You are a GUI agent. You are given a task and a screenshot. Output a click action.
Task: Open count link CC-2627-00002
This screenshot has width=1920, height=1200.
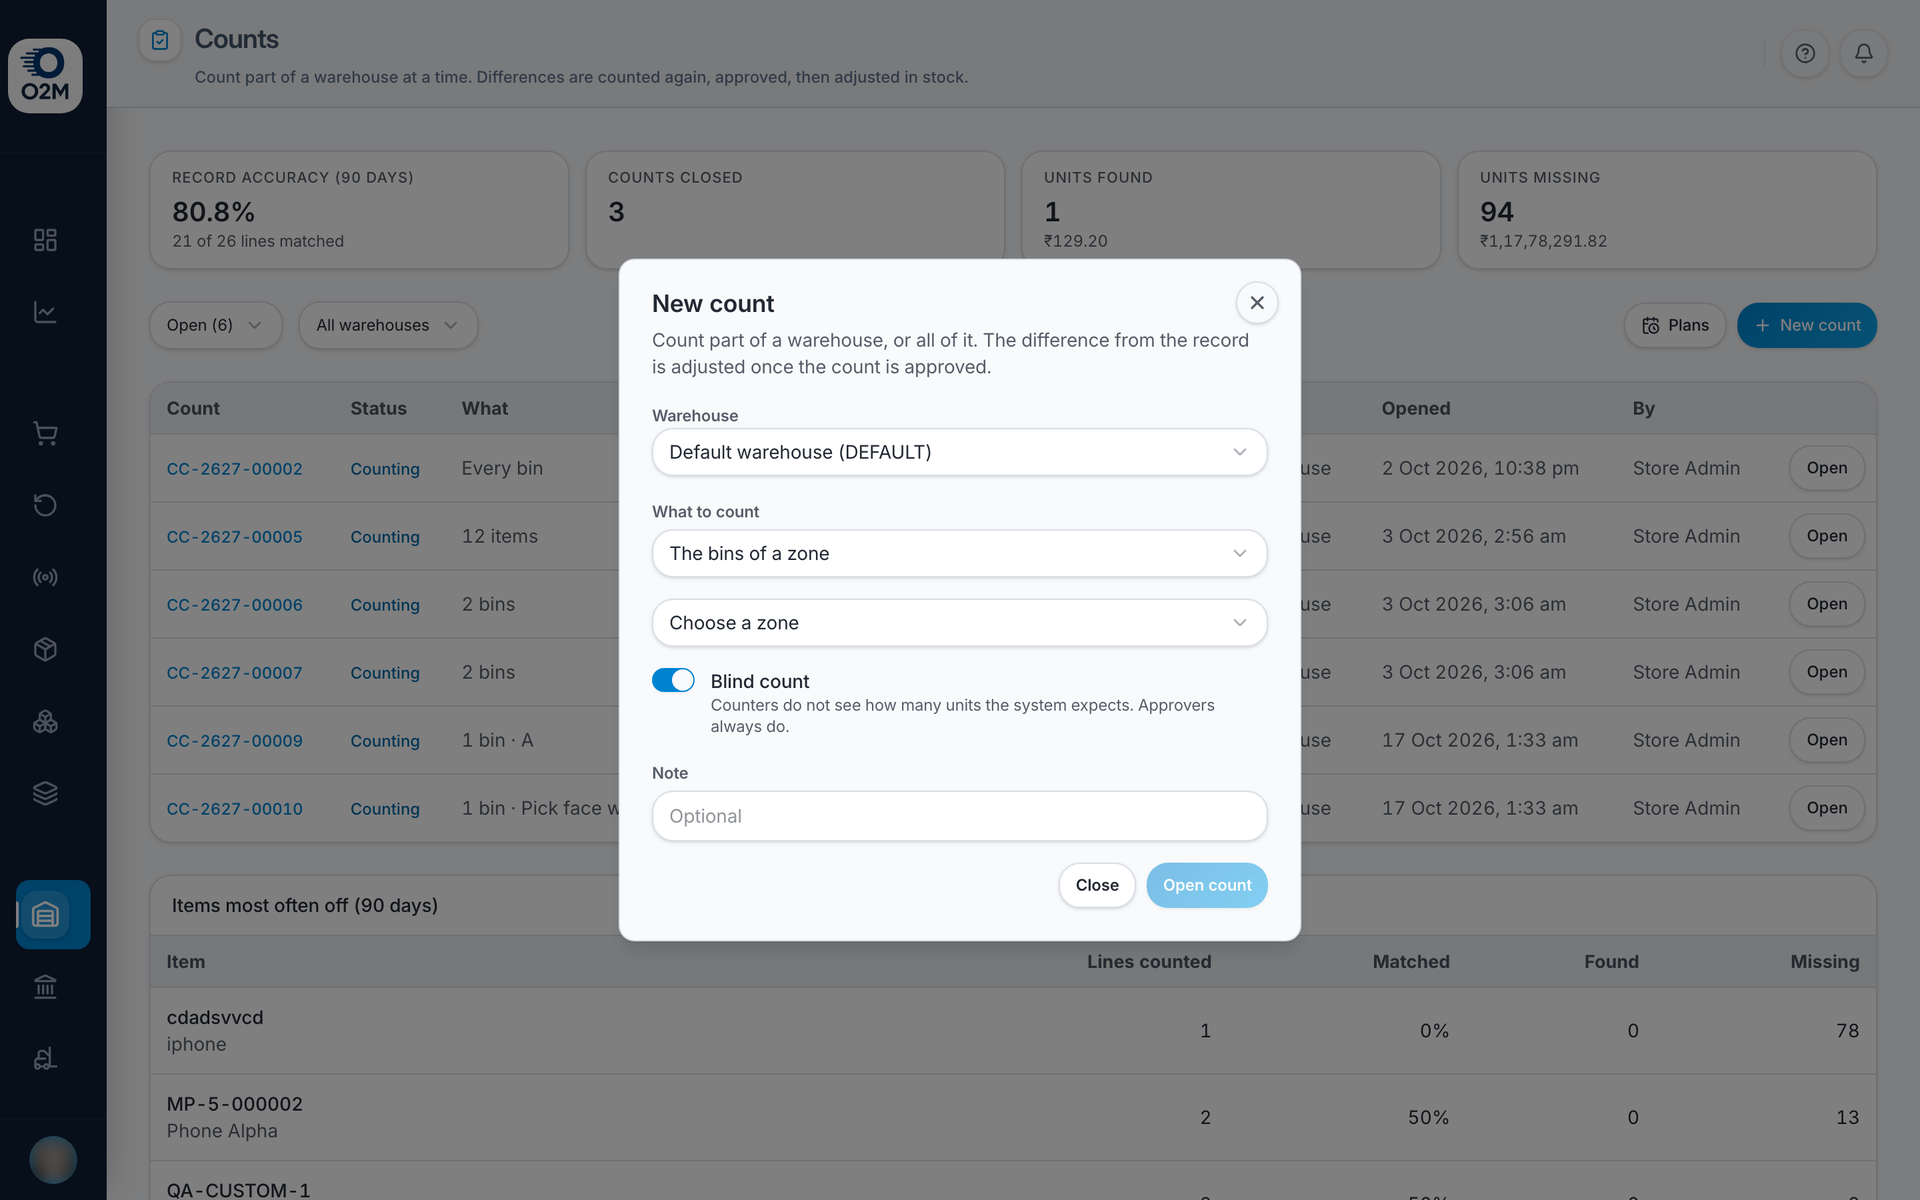click(x=234, y=469)
